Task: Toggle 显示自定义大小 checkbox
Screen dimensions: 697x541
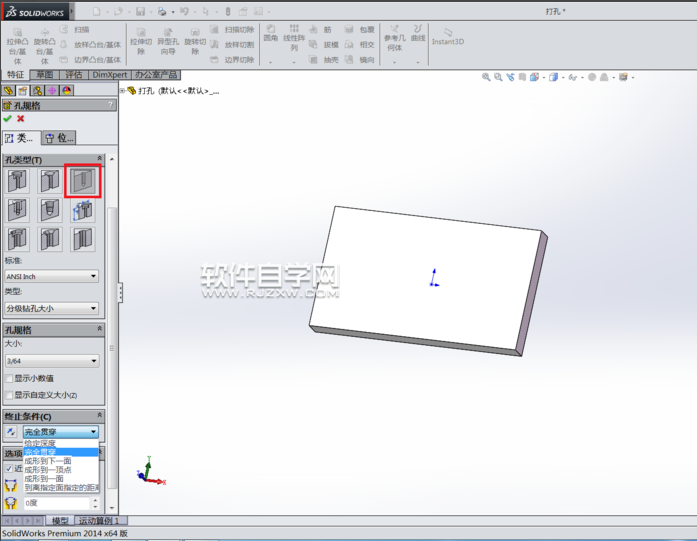Action: pos(9,395)
